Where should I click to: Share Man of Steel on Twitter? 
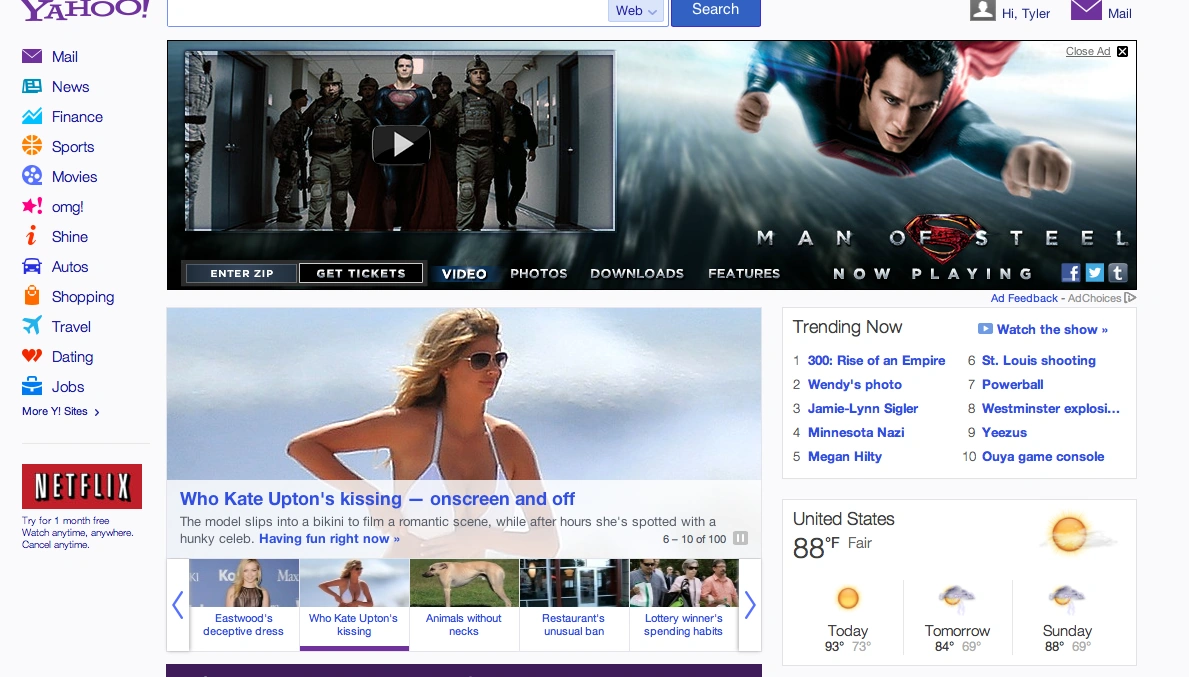[1094, 273]
